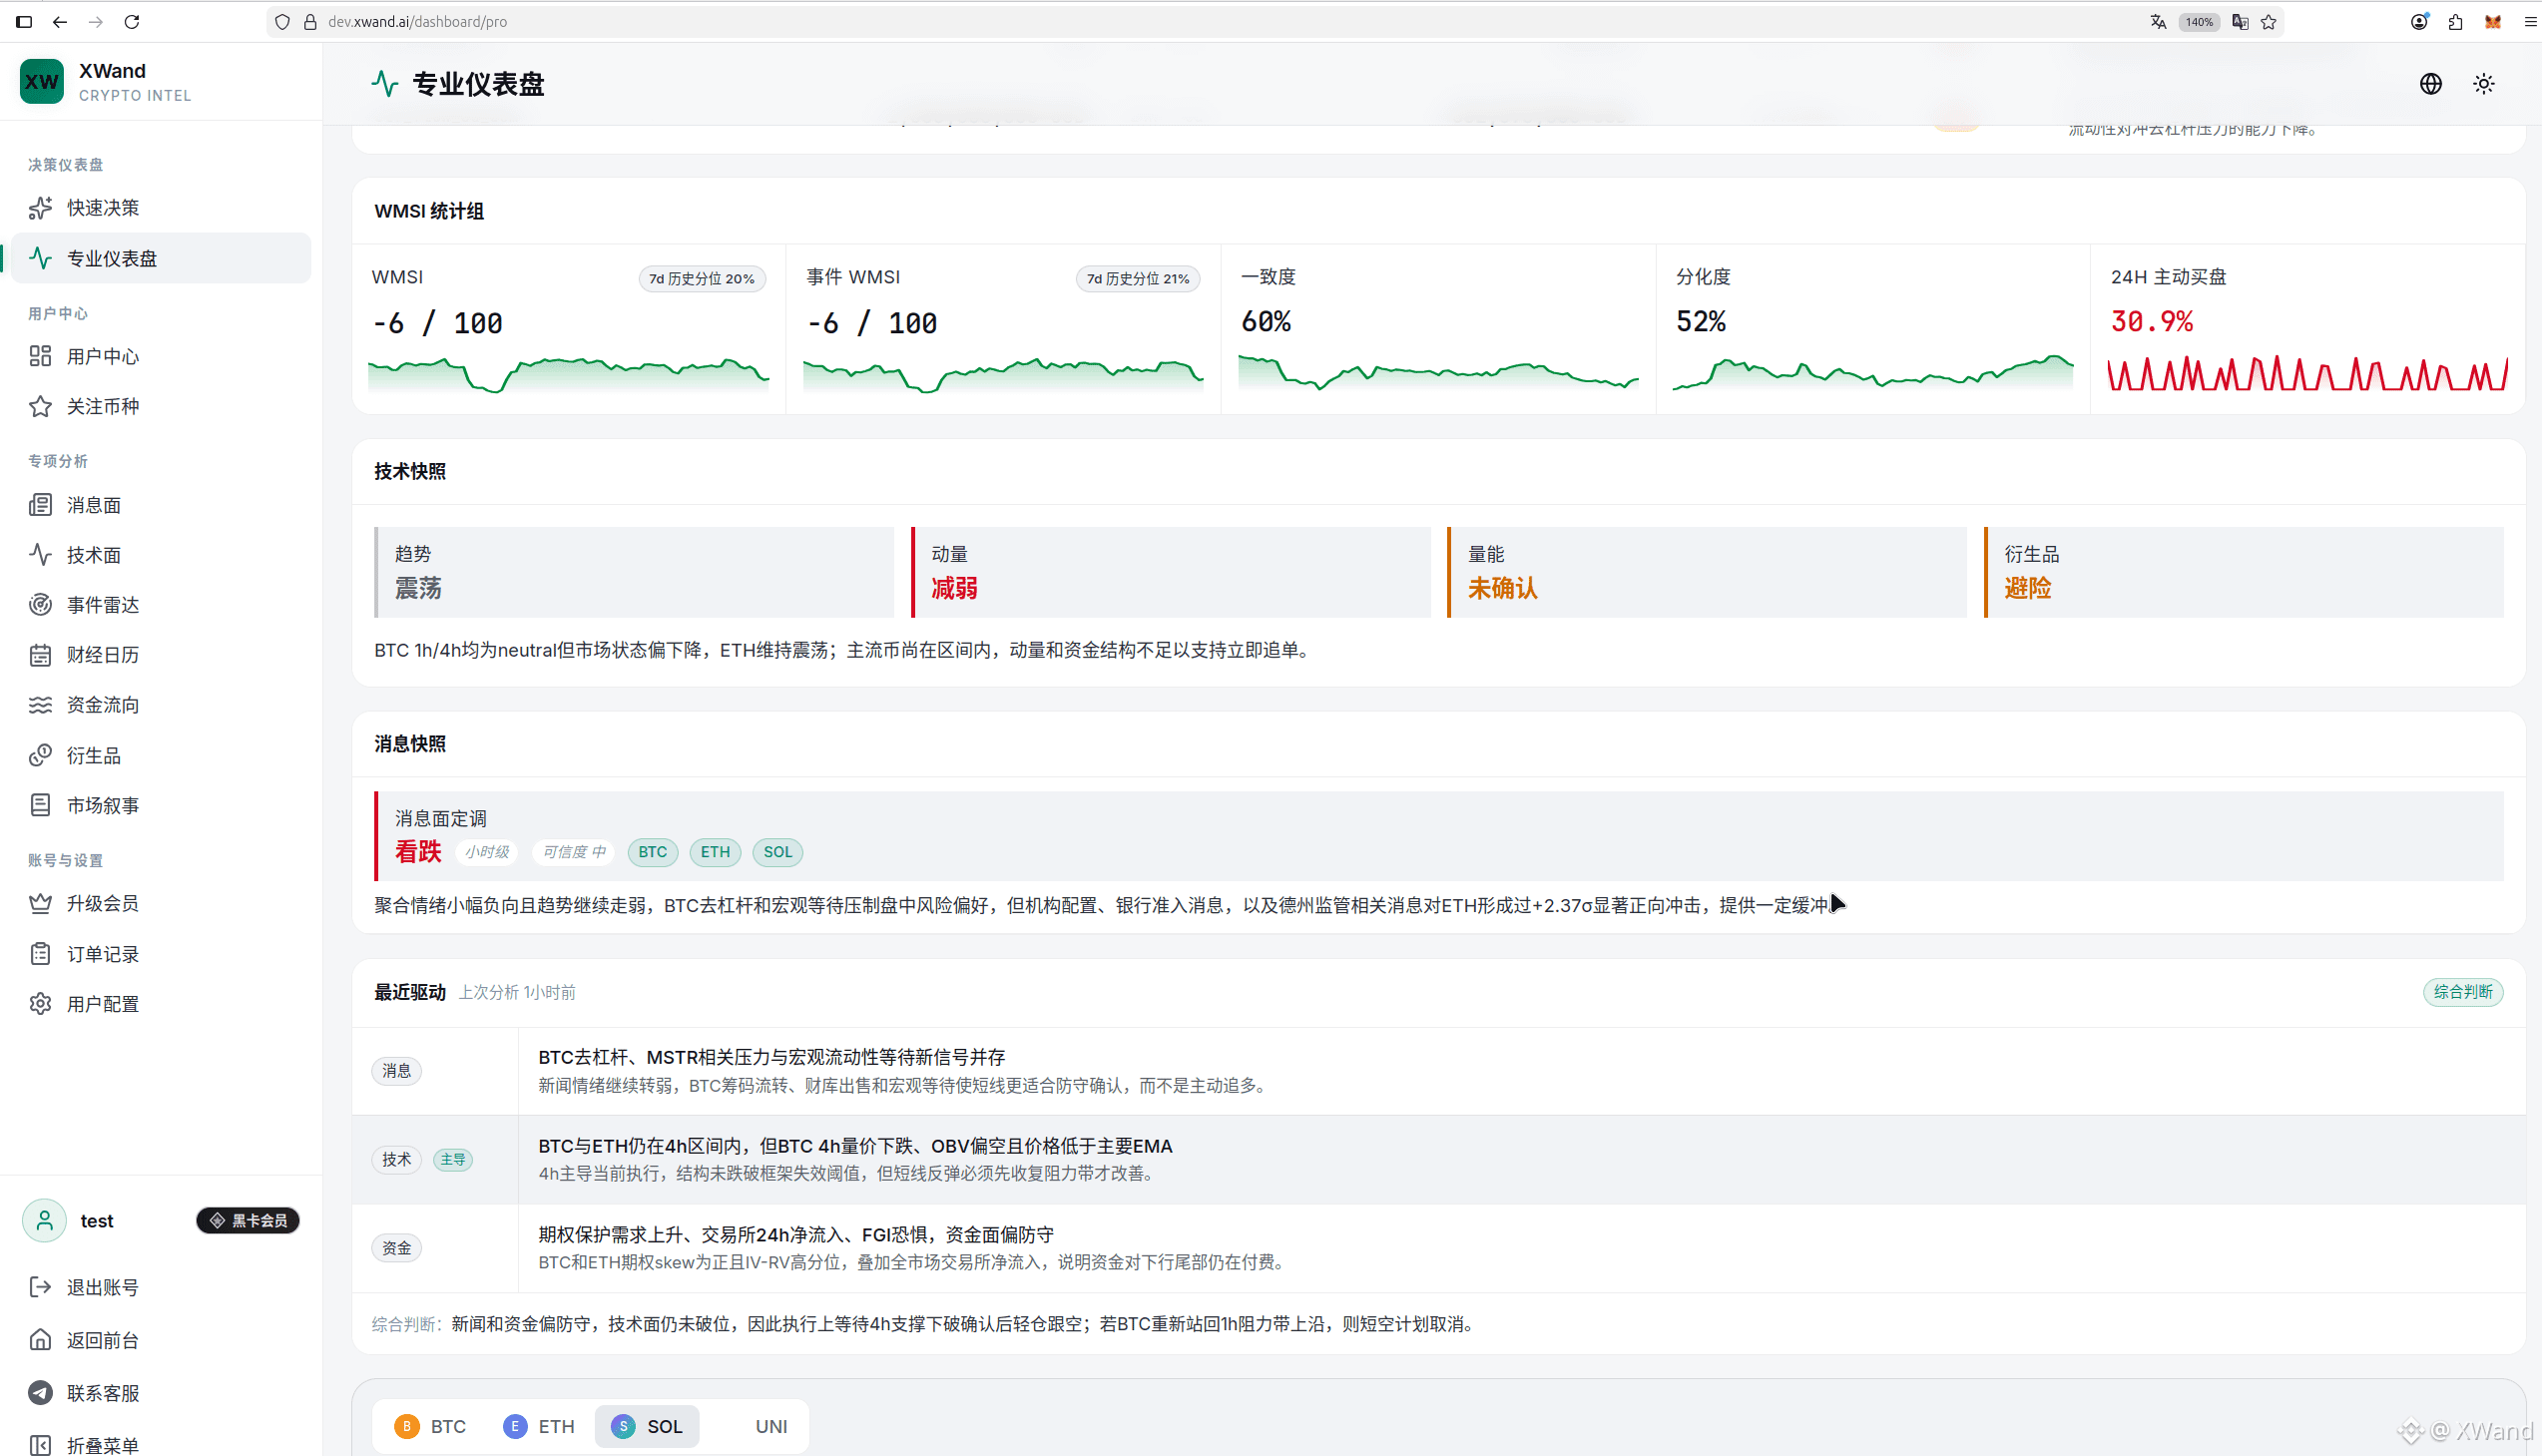Viewport: 2542px width, 1456px height.
Task: Click the 动量 减弱 card
Action: coord(1171,572)
